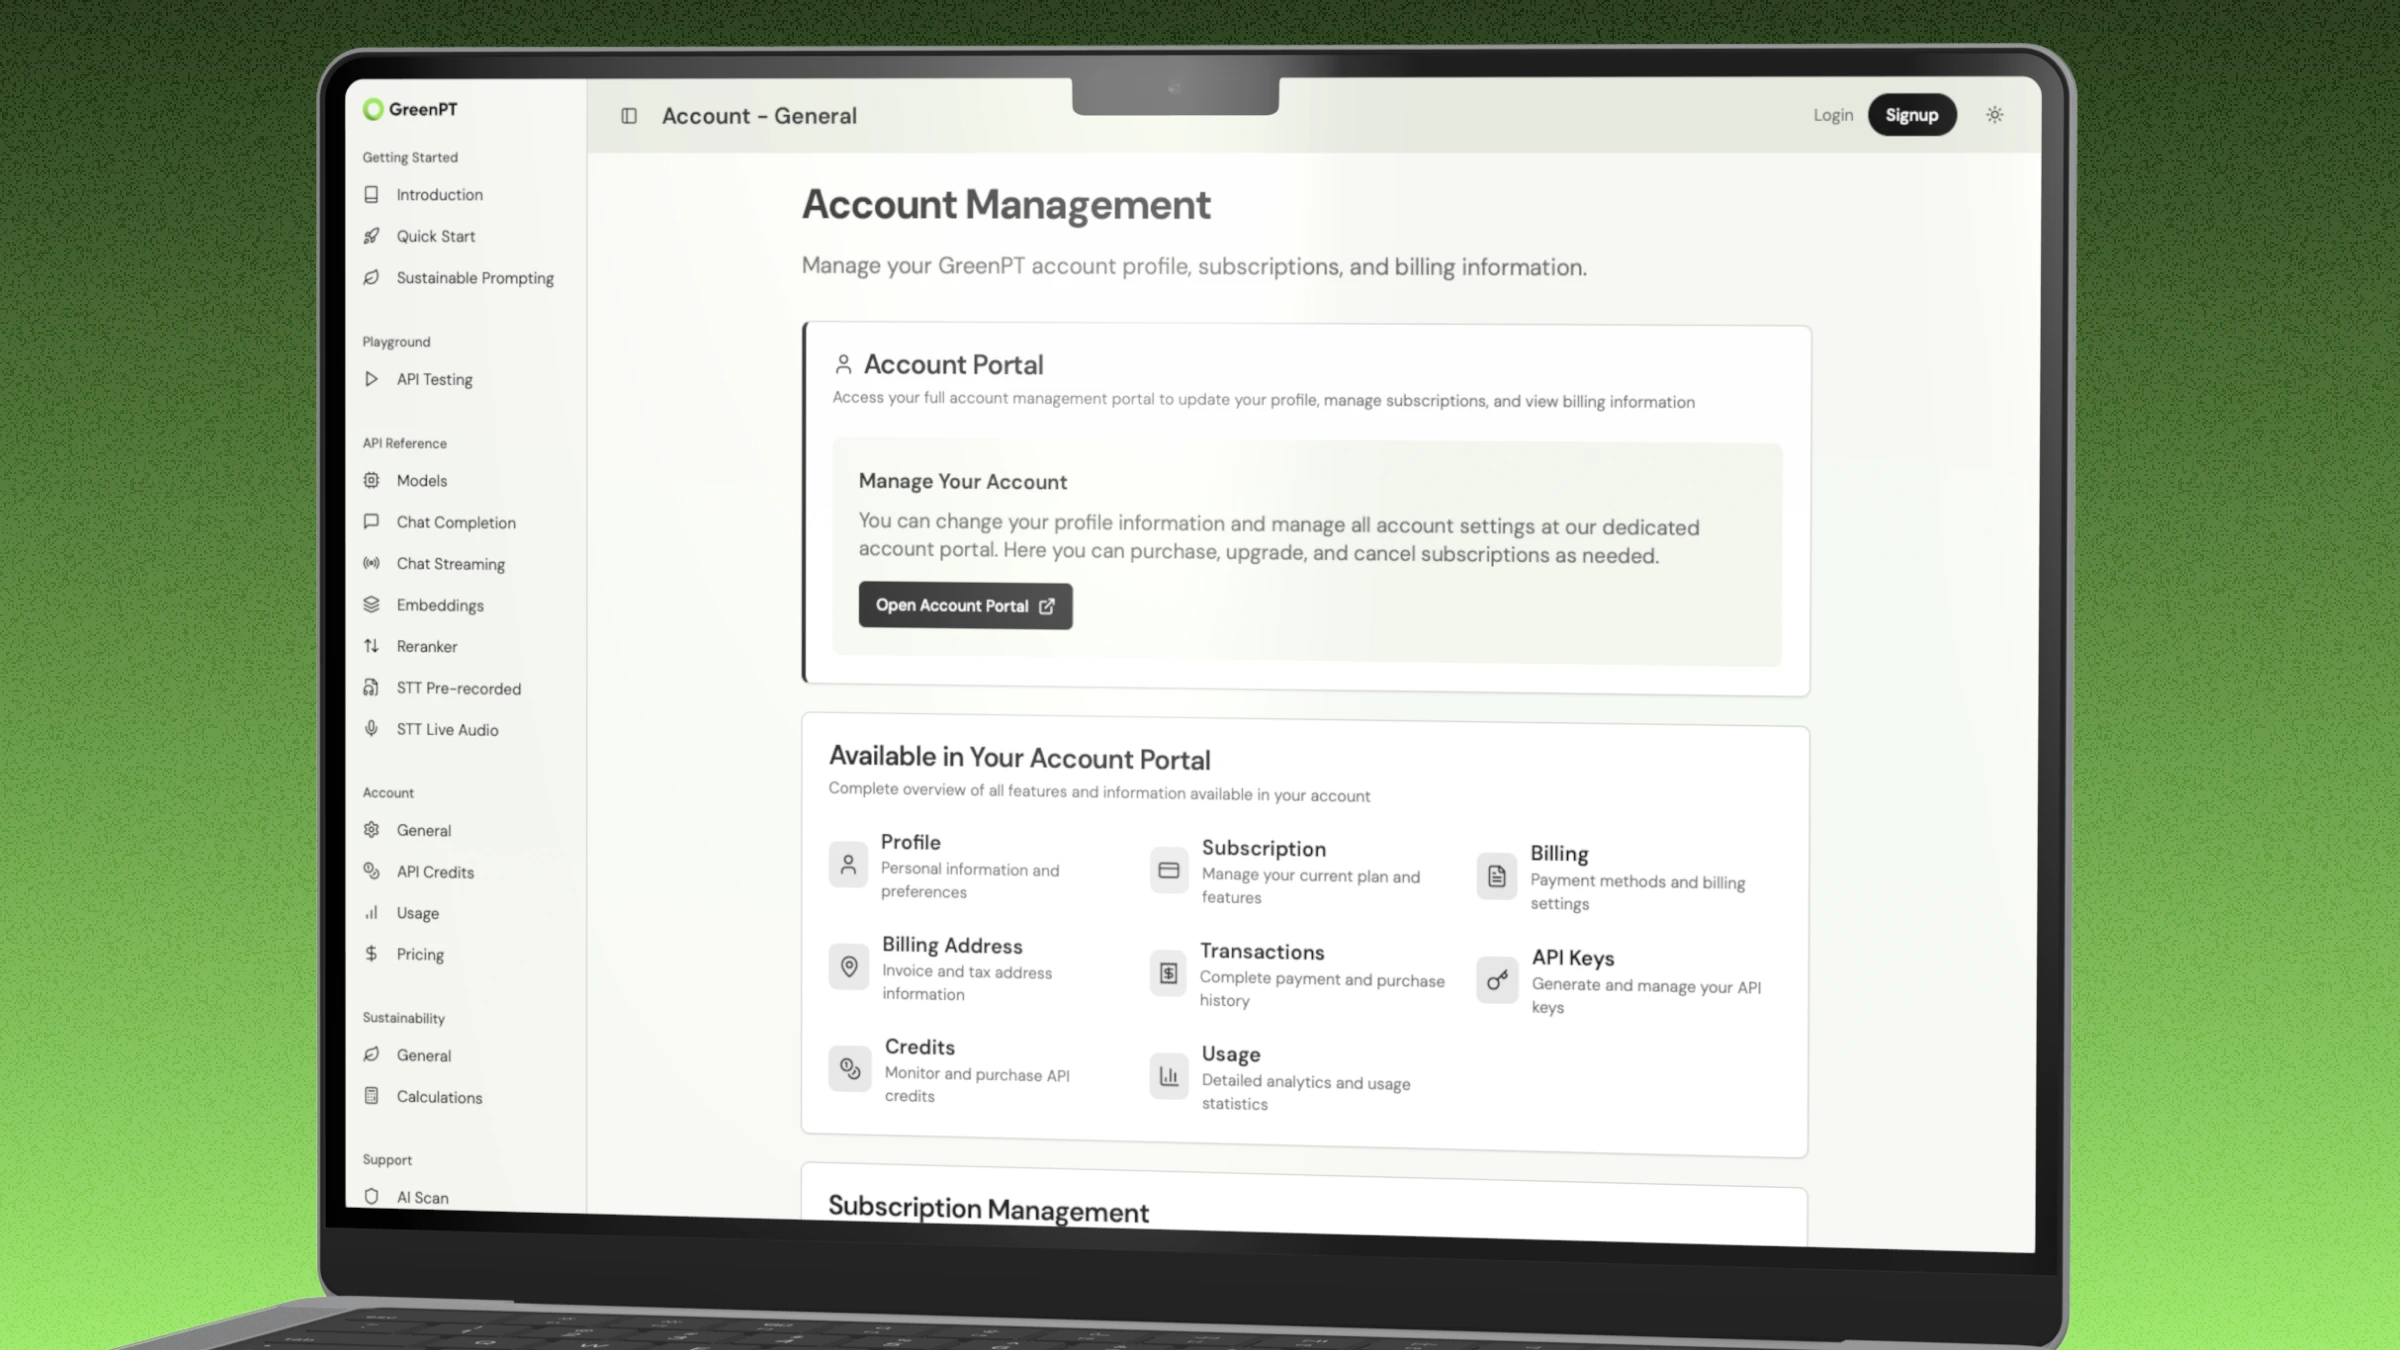Click the Usage analytics bar-chart icon
Image resolution: width=2400 pixels, height=1350 pixels.
click(1168, 1075)
